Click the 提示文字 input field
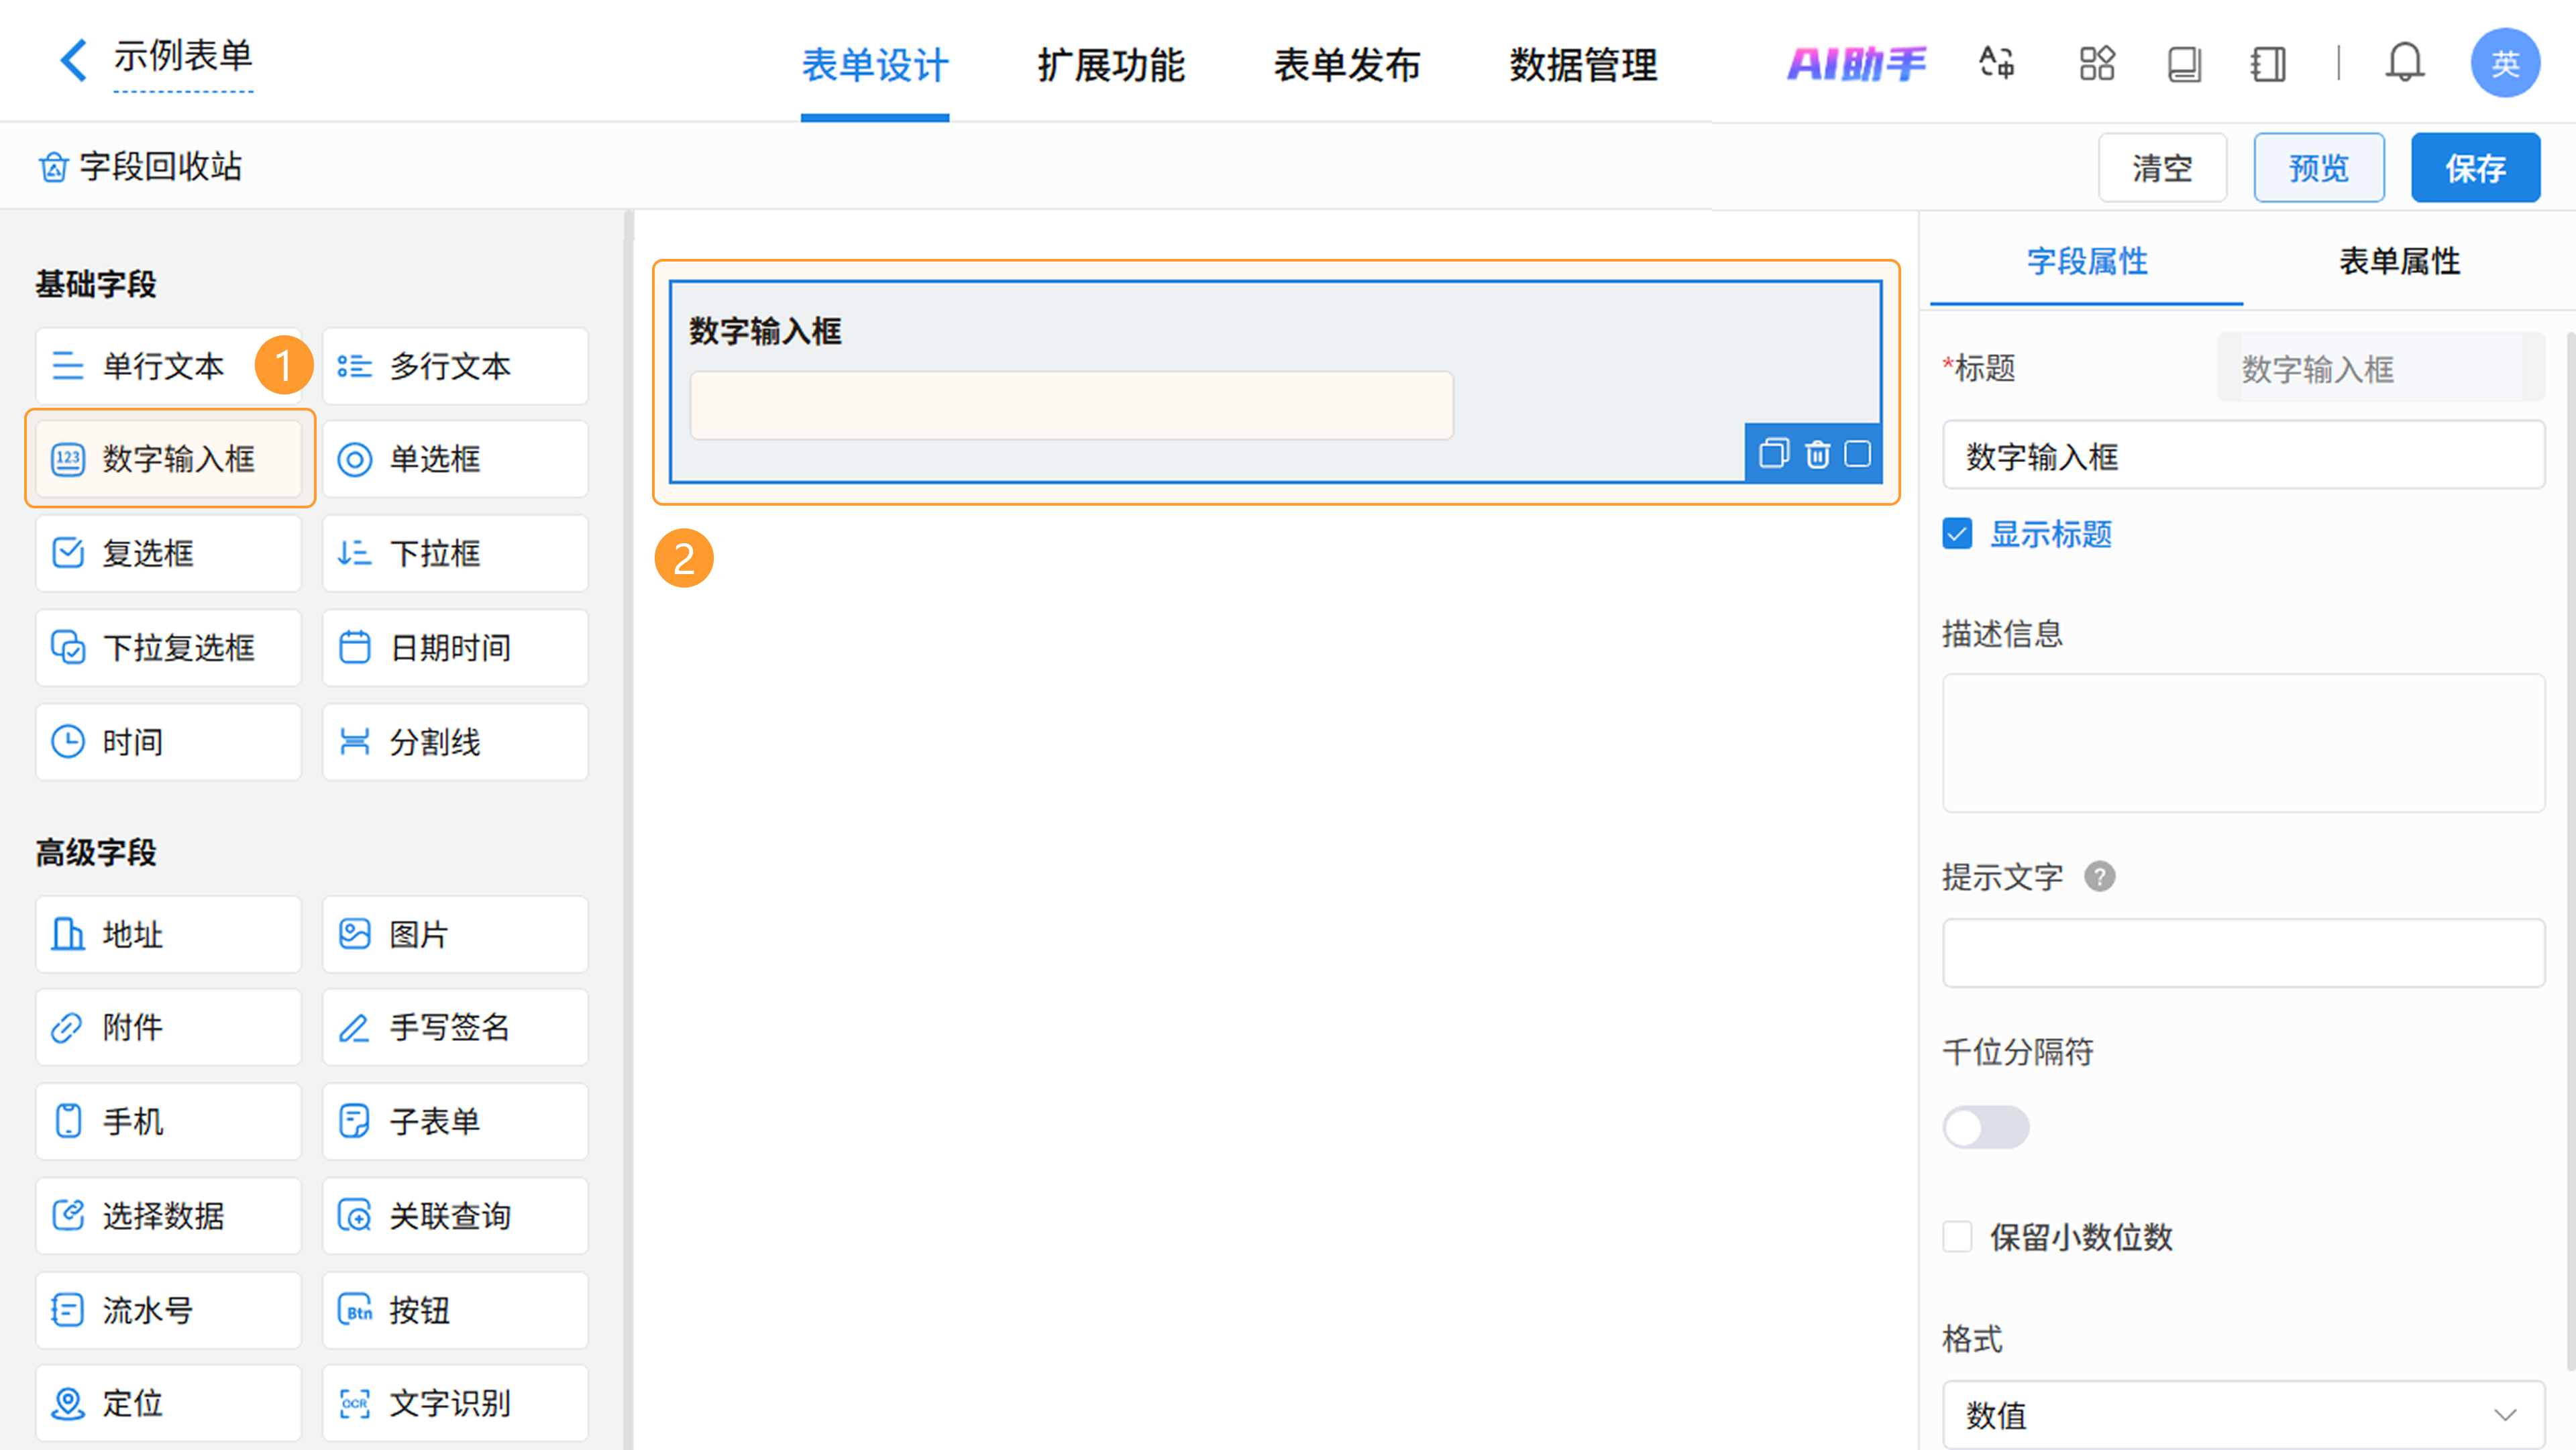The height and width of the screenshot is (1450, 2576). click(2242, 953)
